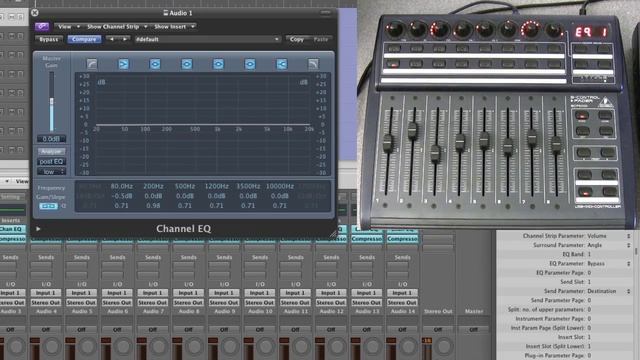The width and height of the screenshot is (640, 360).
Task: Open the low analyzer resolution dropdown
Action: (51, 172)
